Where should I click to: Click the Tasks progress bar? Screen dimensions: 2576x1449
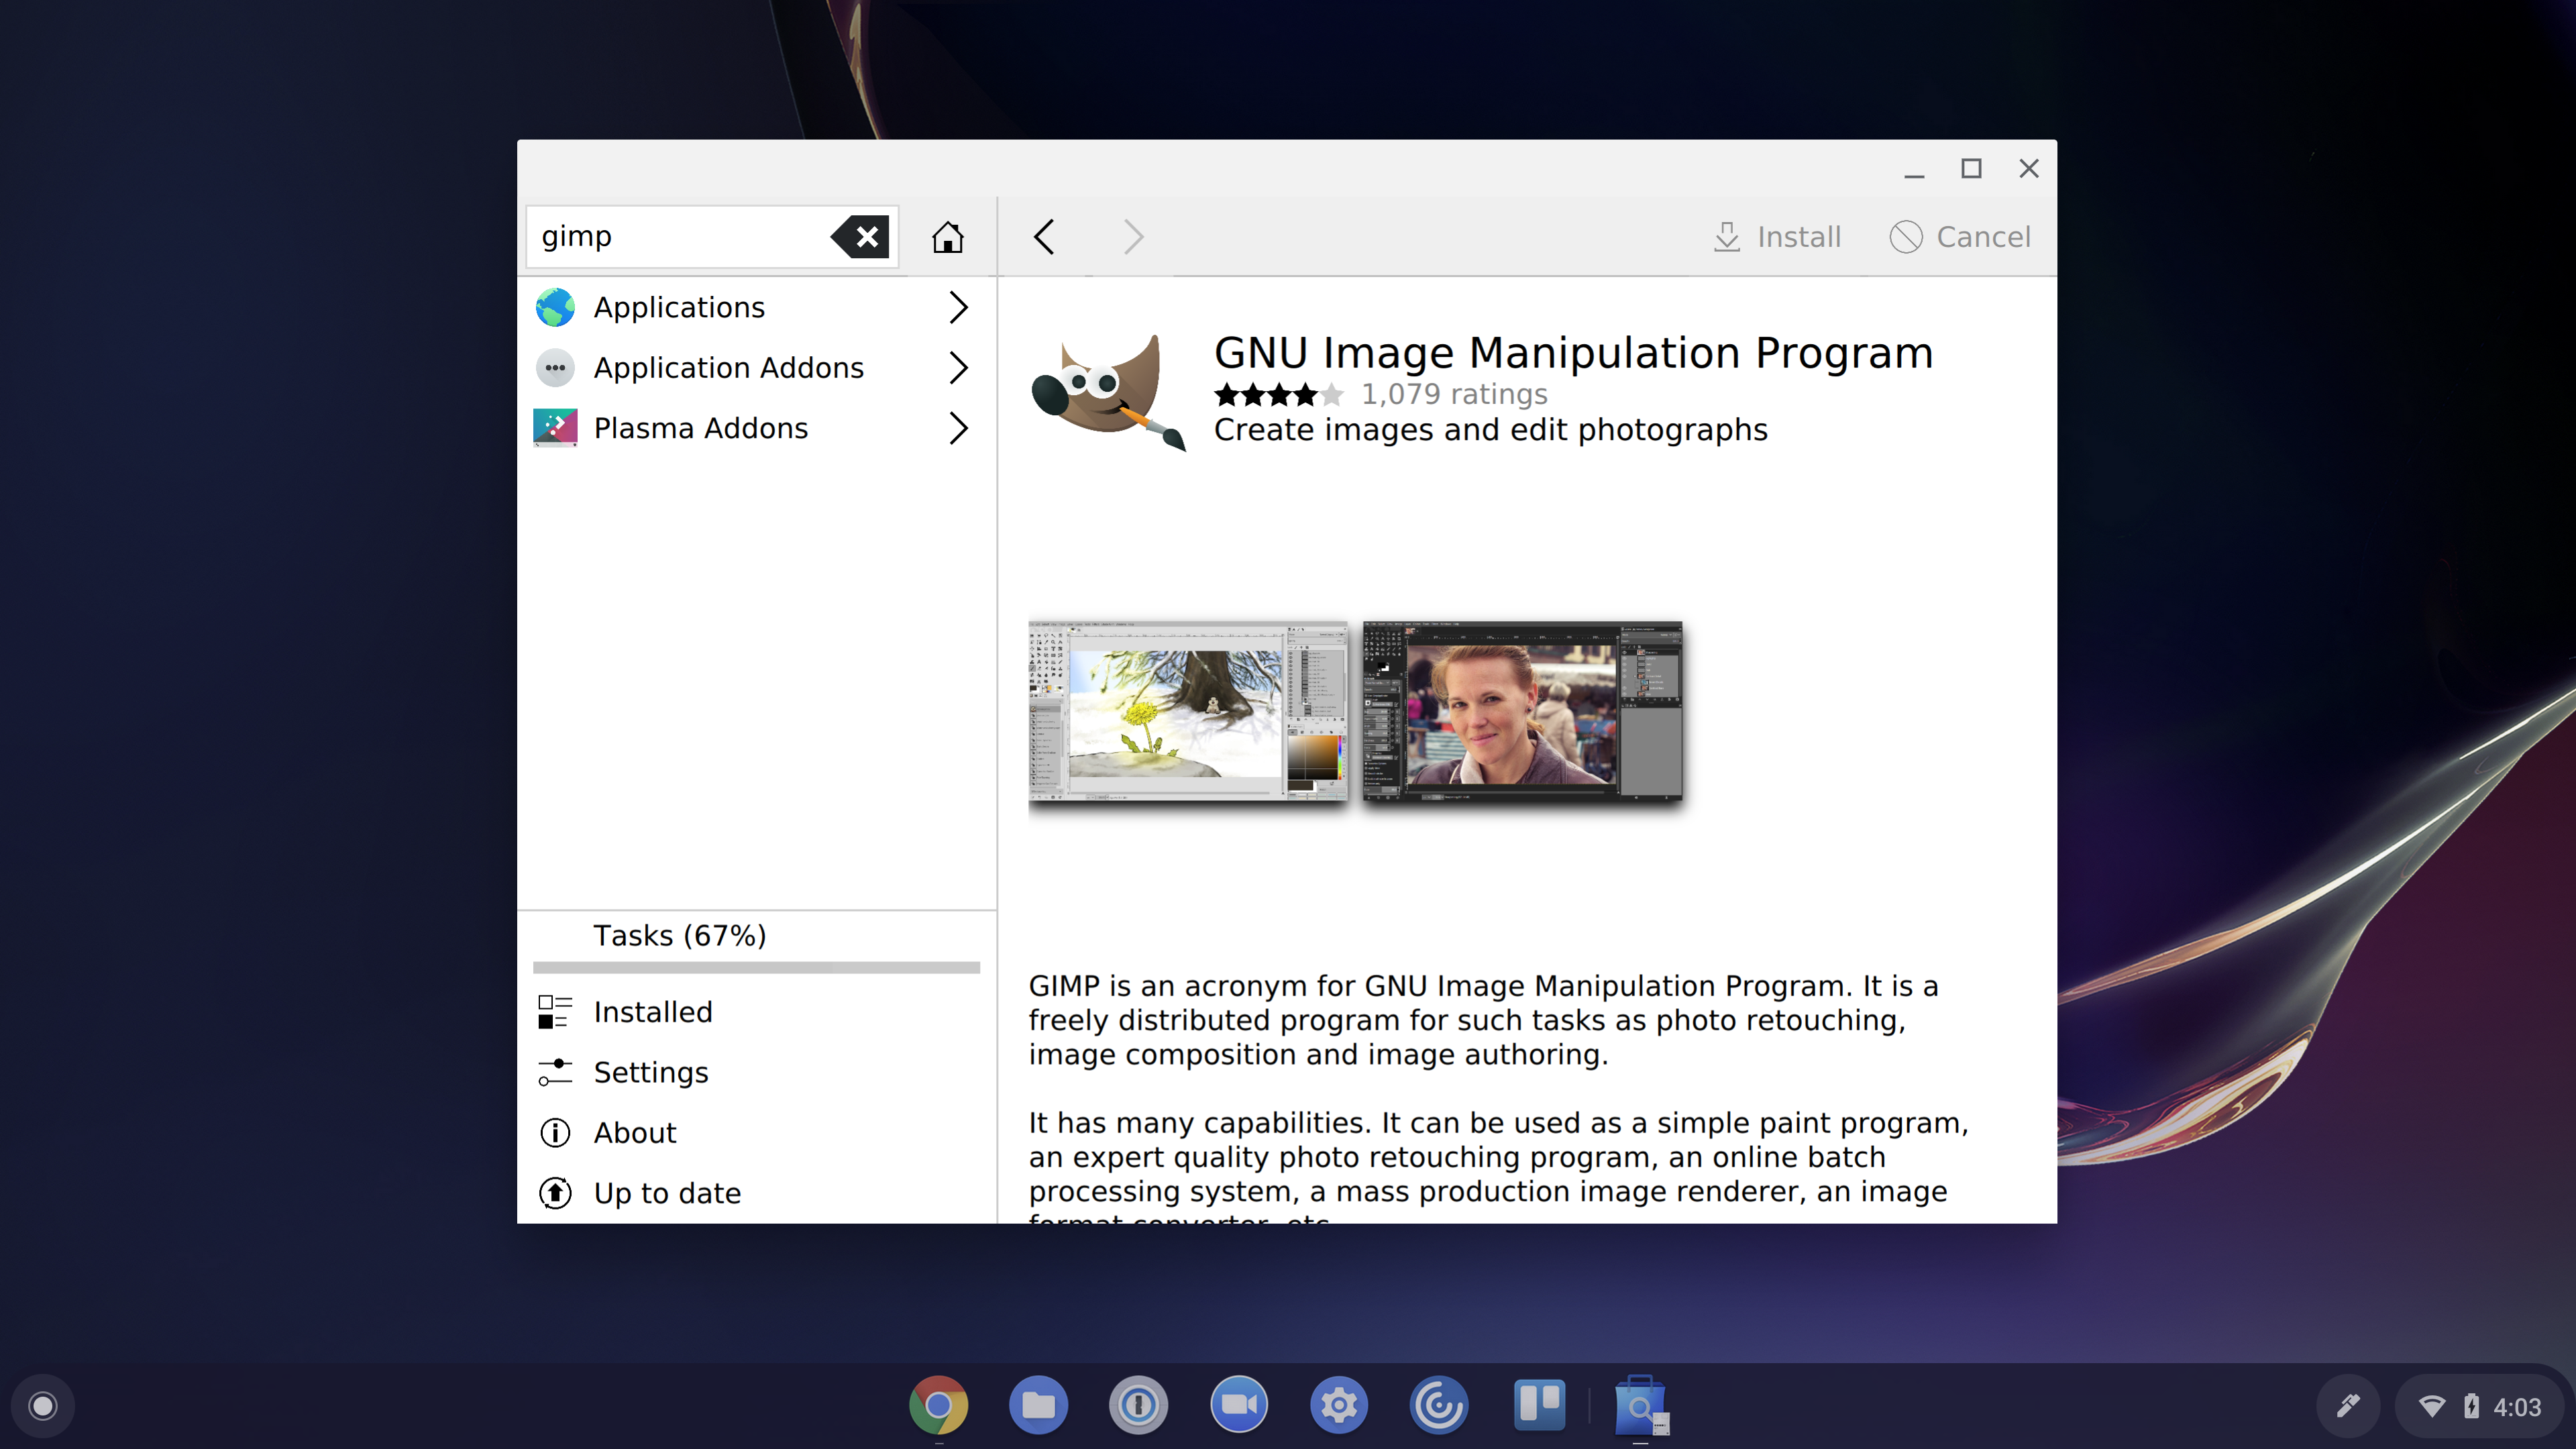click(756, 967)
